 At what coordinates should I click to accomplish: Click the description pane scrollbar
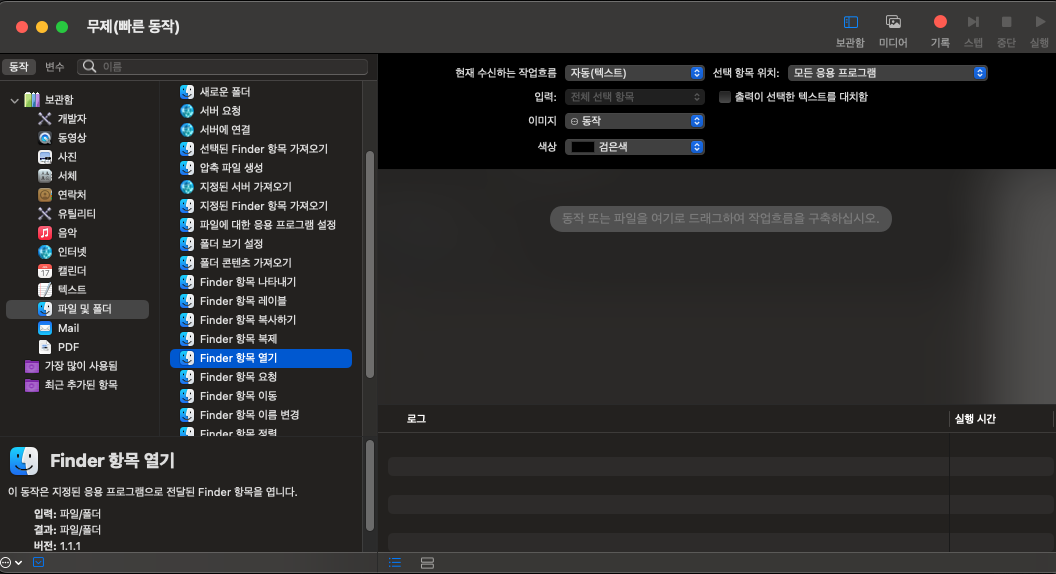pyautogui.click(x=370, y=485)
